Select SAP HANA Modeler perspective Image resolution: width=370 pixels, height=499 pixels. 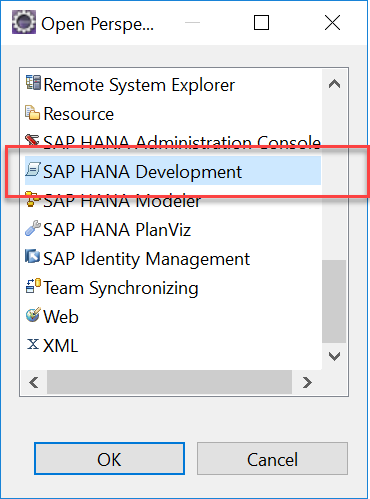(122, 201)
